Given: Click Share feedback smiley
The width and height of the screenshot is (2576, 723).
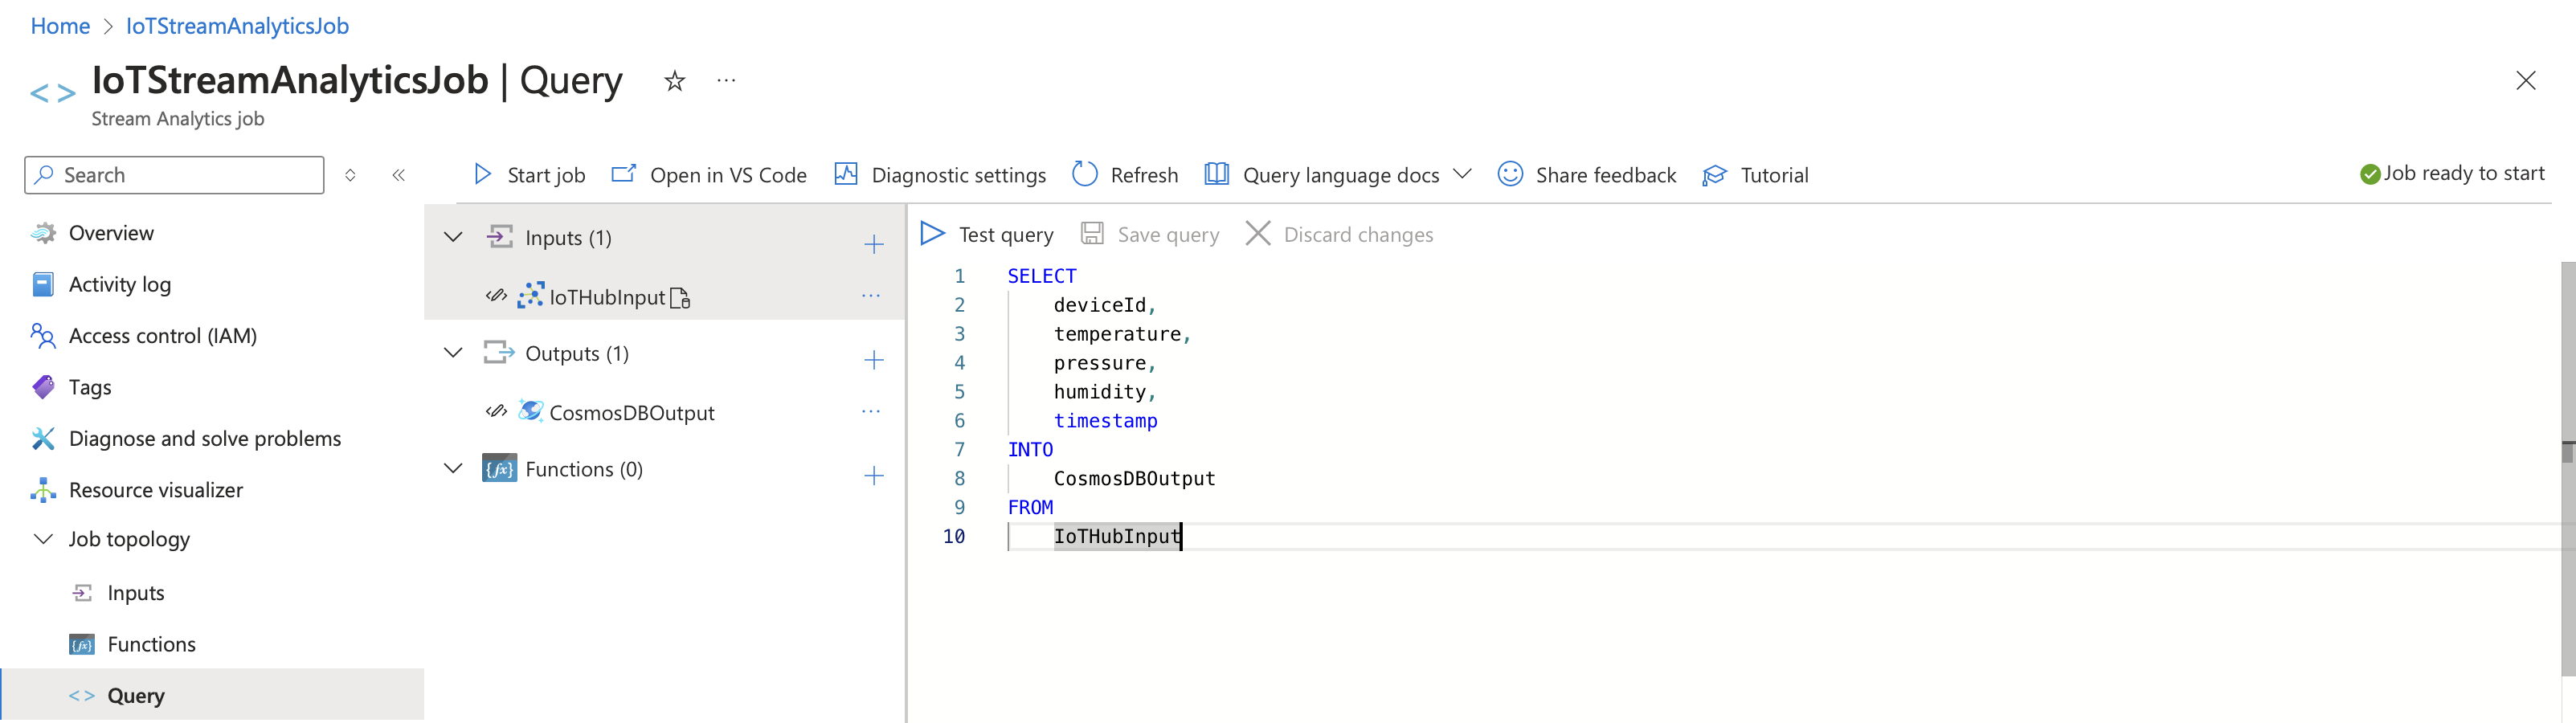Looking at the screenshot, I should click(x=1510, y=174).
